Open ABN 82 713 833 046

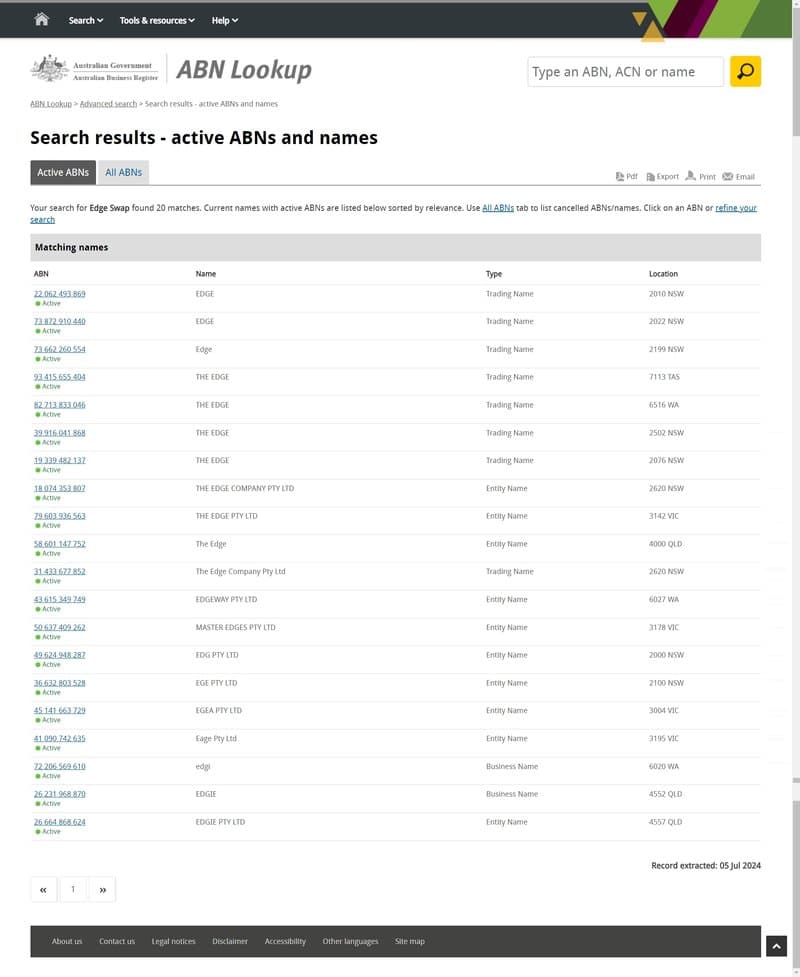[60, 405]
